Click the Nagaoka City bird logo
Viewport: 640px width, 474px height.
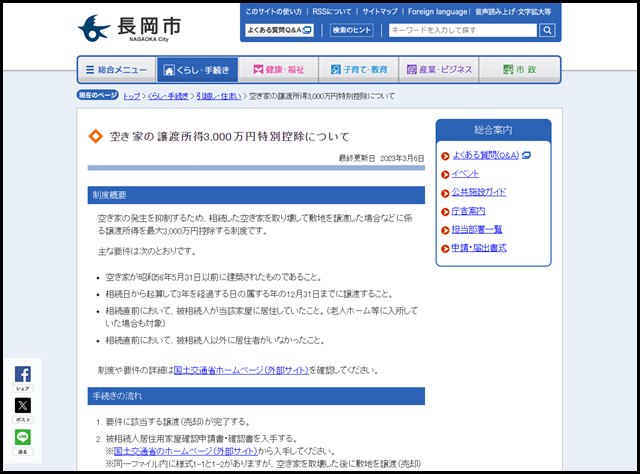coord(94,28)
